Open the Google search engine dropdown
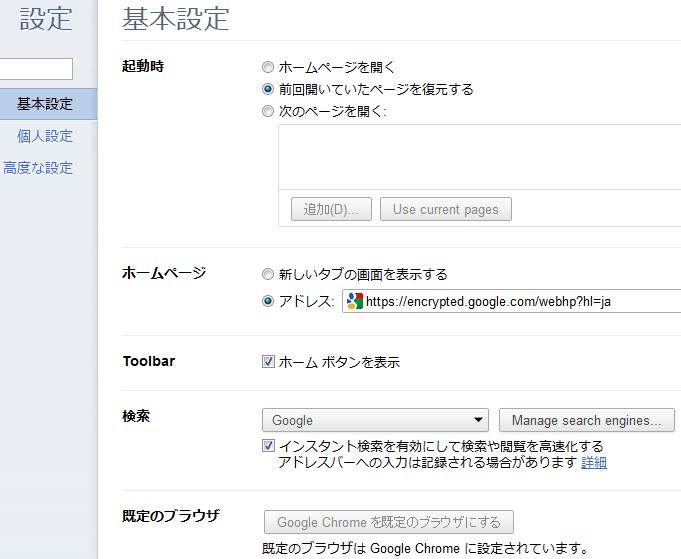 click(x=375, y=420)
